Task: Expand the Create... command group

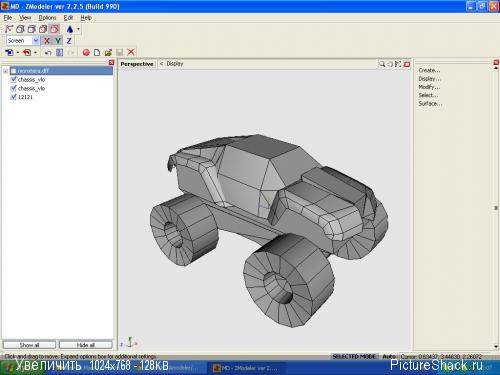Action: [x=429, y=70]
